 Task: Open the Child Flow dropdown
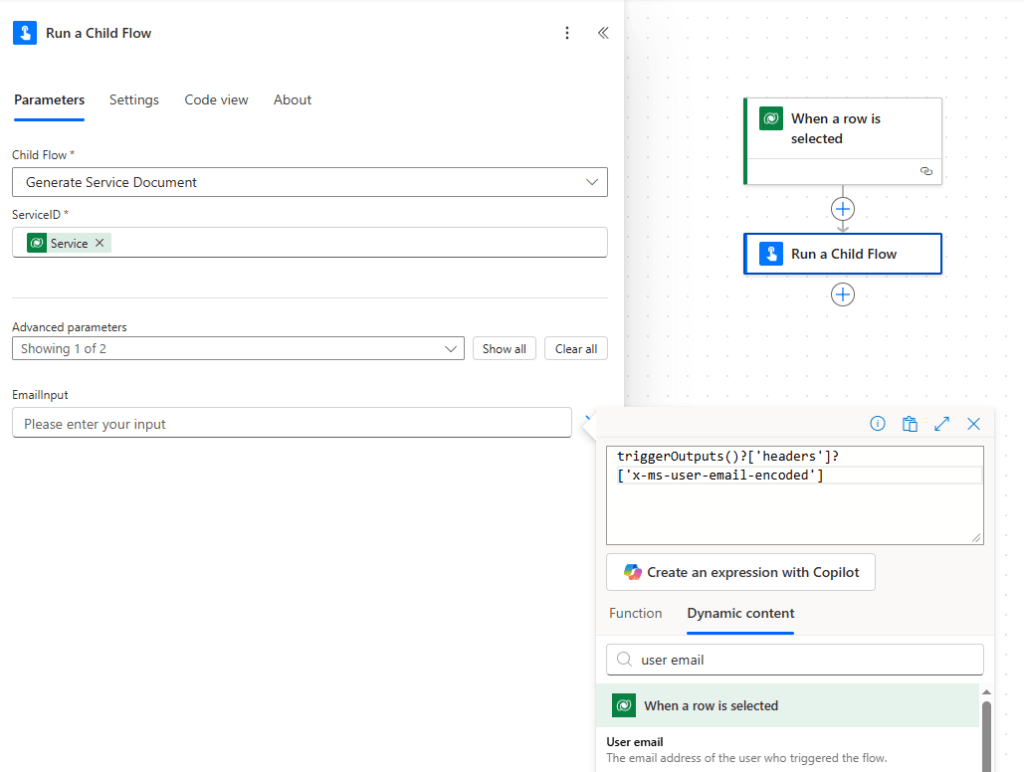point(590,182)
